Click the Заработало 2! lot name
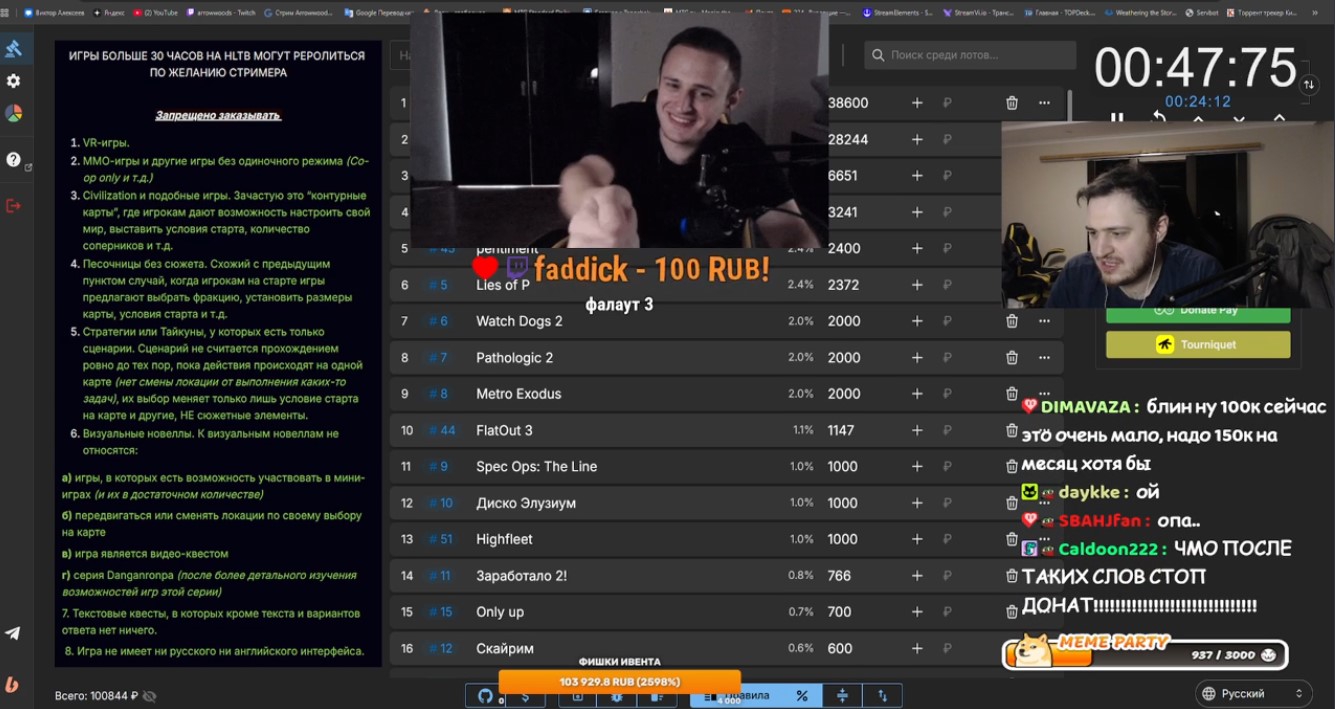The width and height of the screenshot is (1335, 709). (x=522, y=576)
